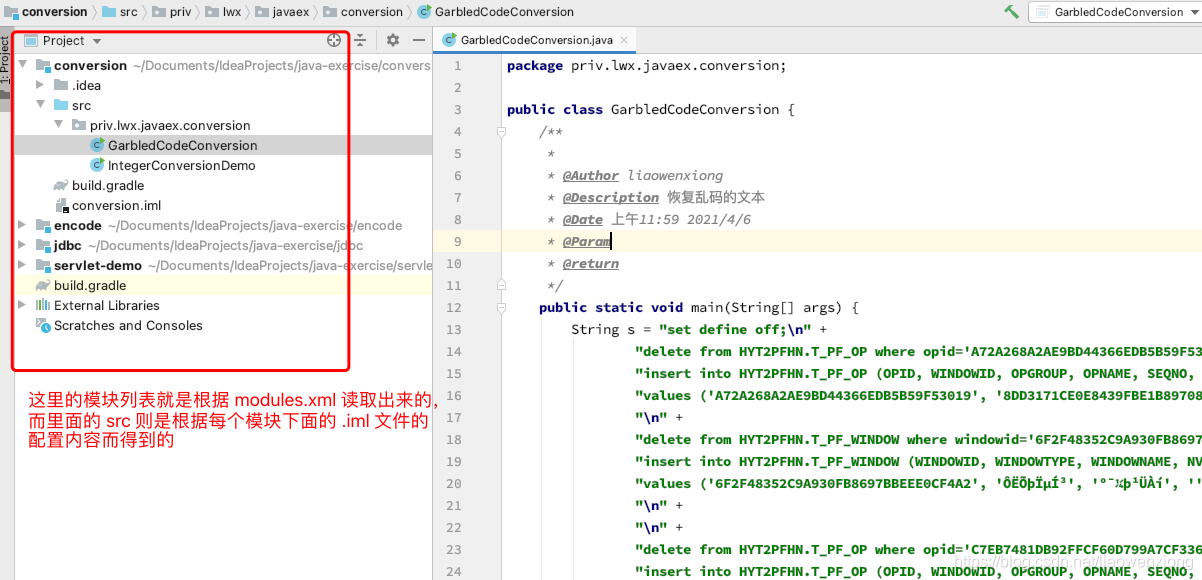Collapse the Javadoc comment fold at line 4
The width and height of the screenshot is (1202, 580).
501,131
